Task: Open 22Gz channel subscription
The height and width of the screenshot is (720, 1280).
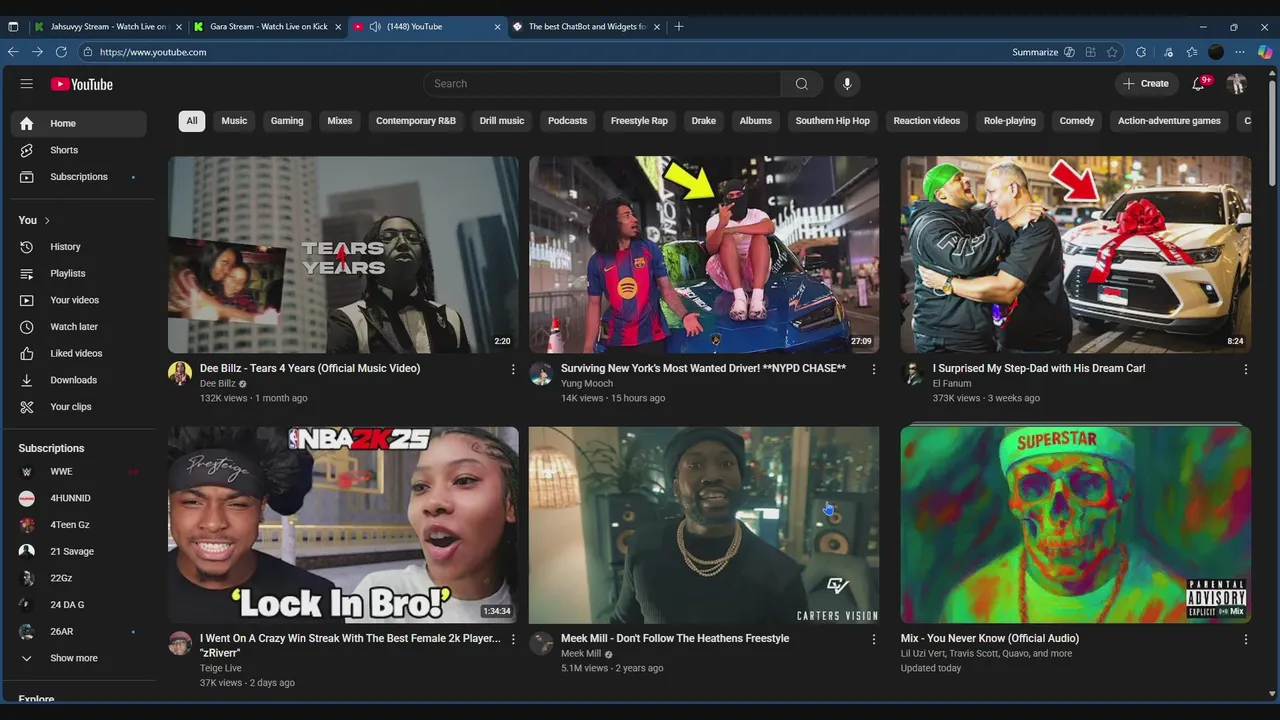Action: pos(79,578)
